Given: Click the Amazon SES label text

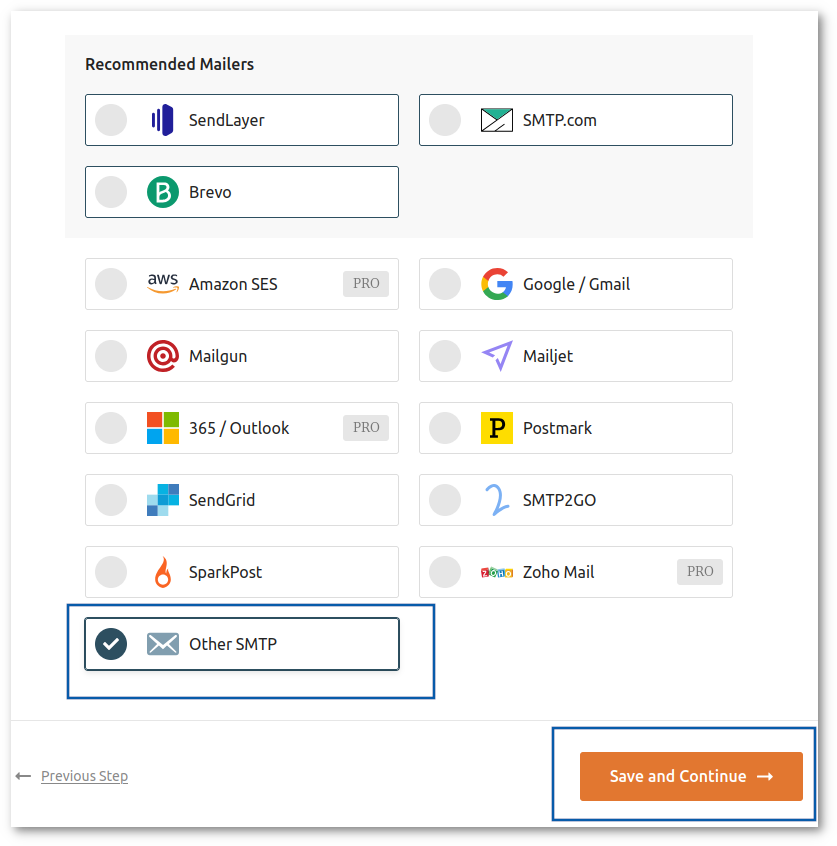Looking at the screenshot, I should coord(233,284).
